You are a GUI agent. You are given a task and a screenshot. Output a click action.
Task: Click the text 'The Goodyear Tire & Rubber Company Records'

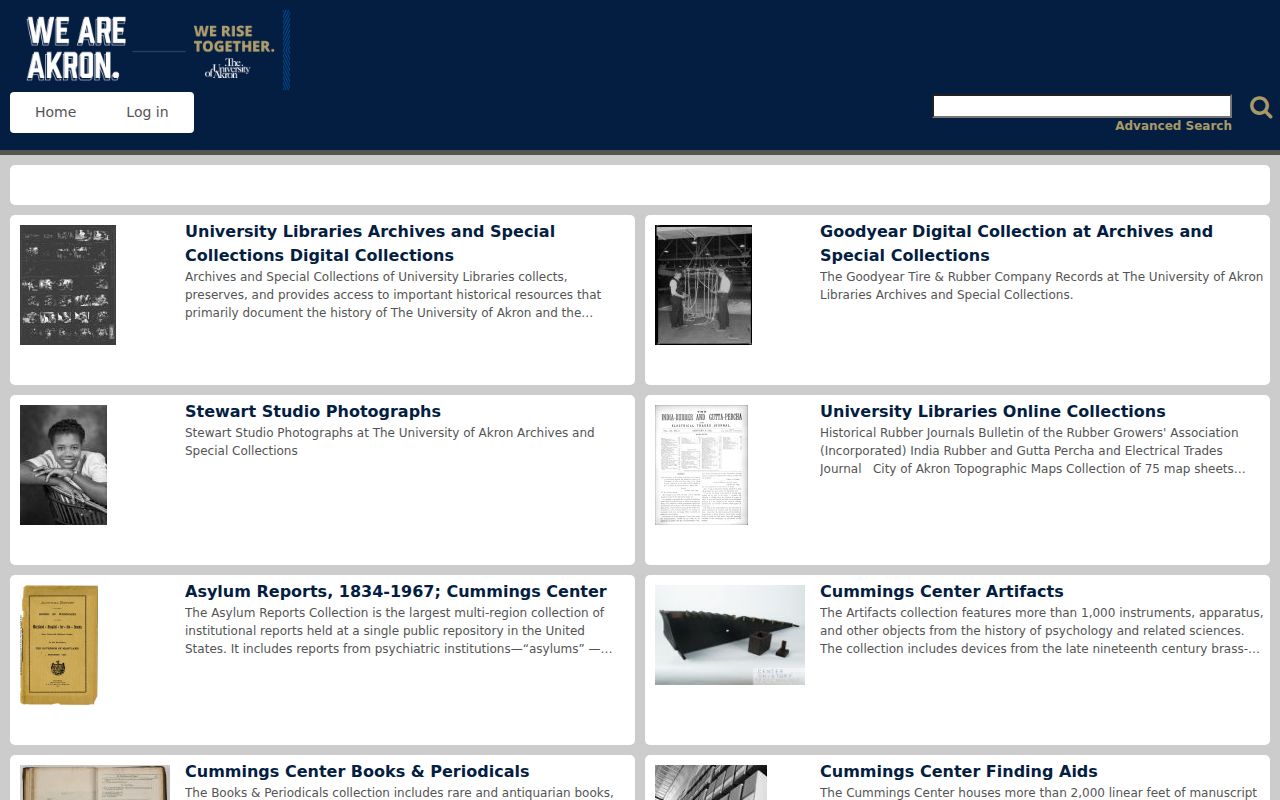coord(1041,286)
